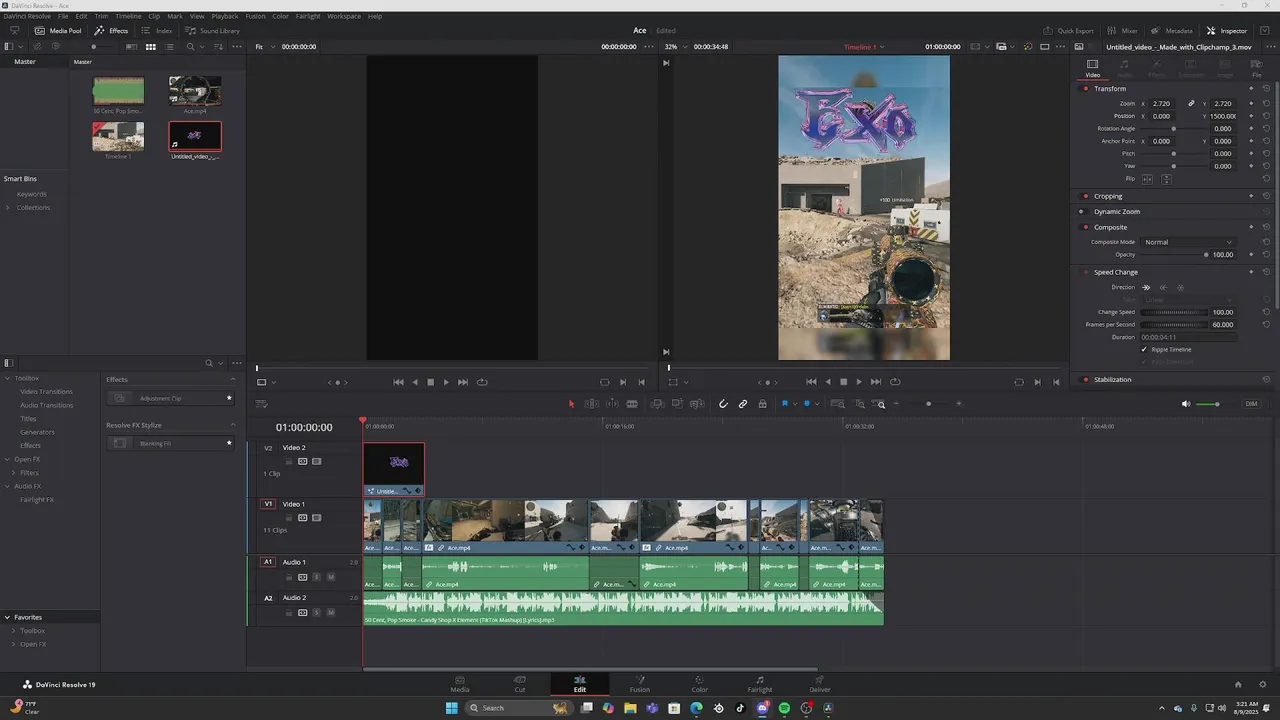Viewport: 1280px width, 720px height.
Task: Add a blue Flag to clip
Action: 785,404
